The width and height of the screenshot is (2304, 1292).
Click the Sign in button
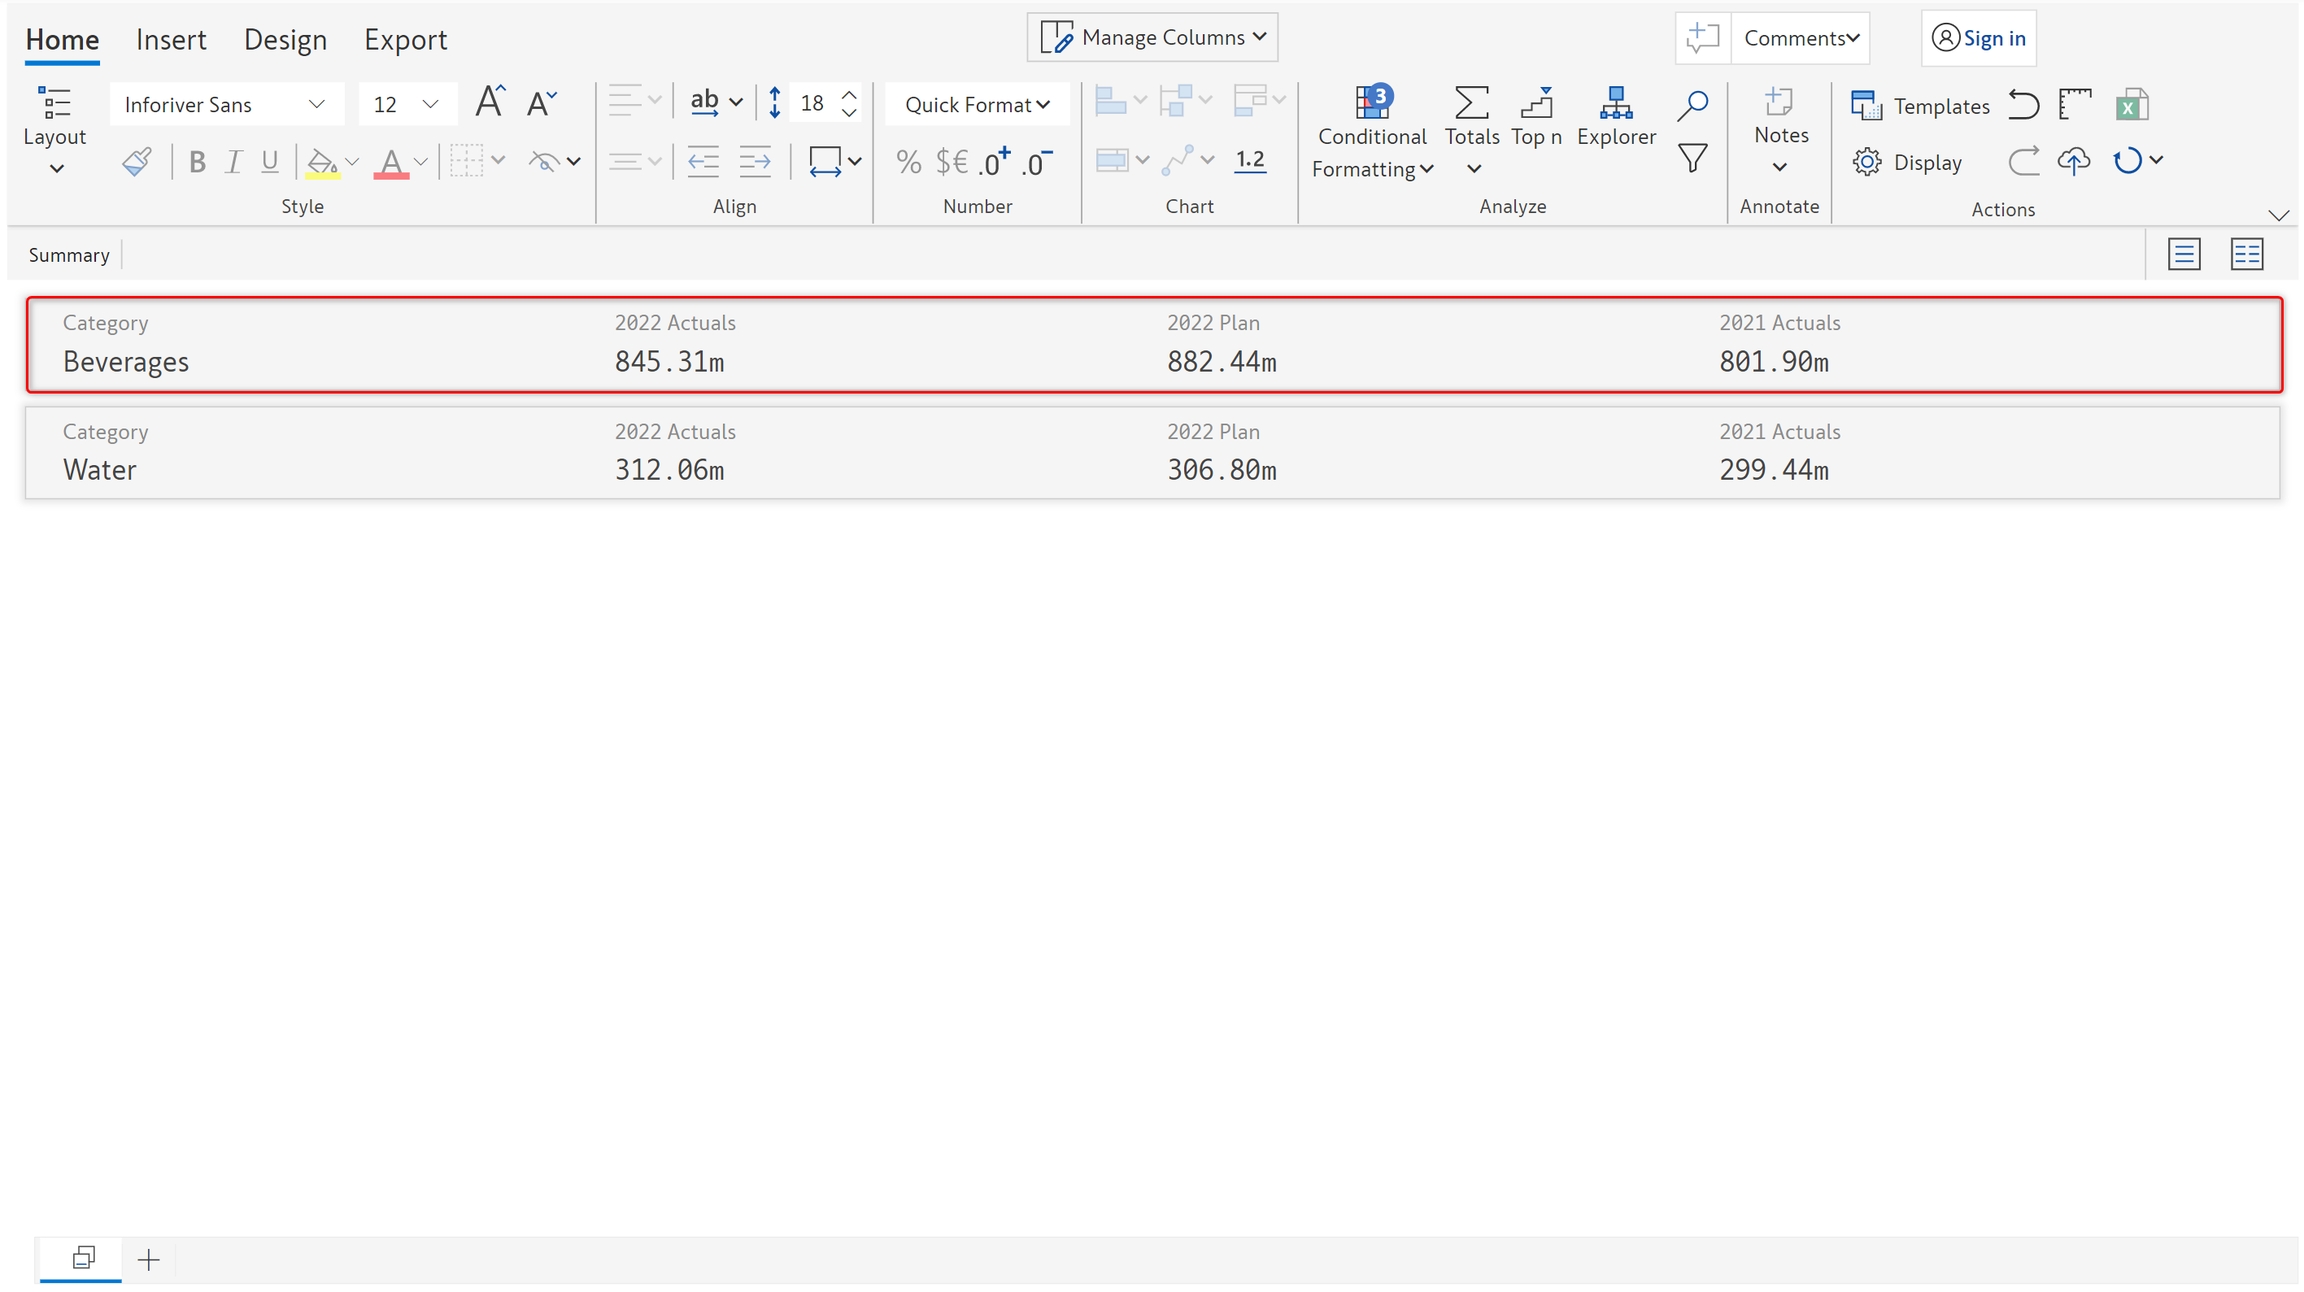tap(1978, 38)
